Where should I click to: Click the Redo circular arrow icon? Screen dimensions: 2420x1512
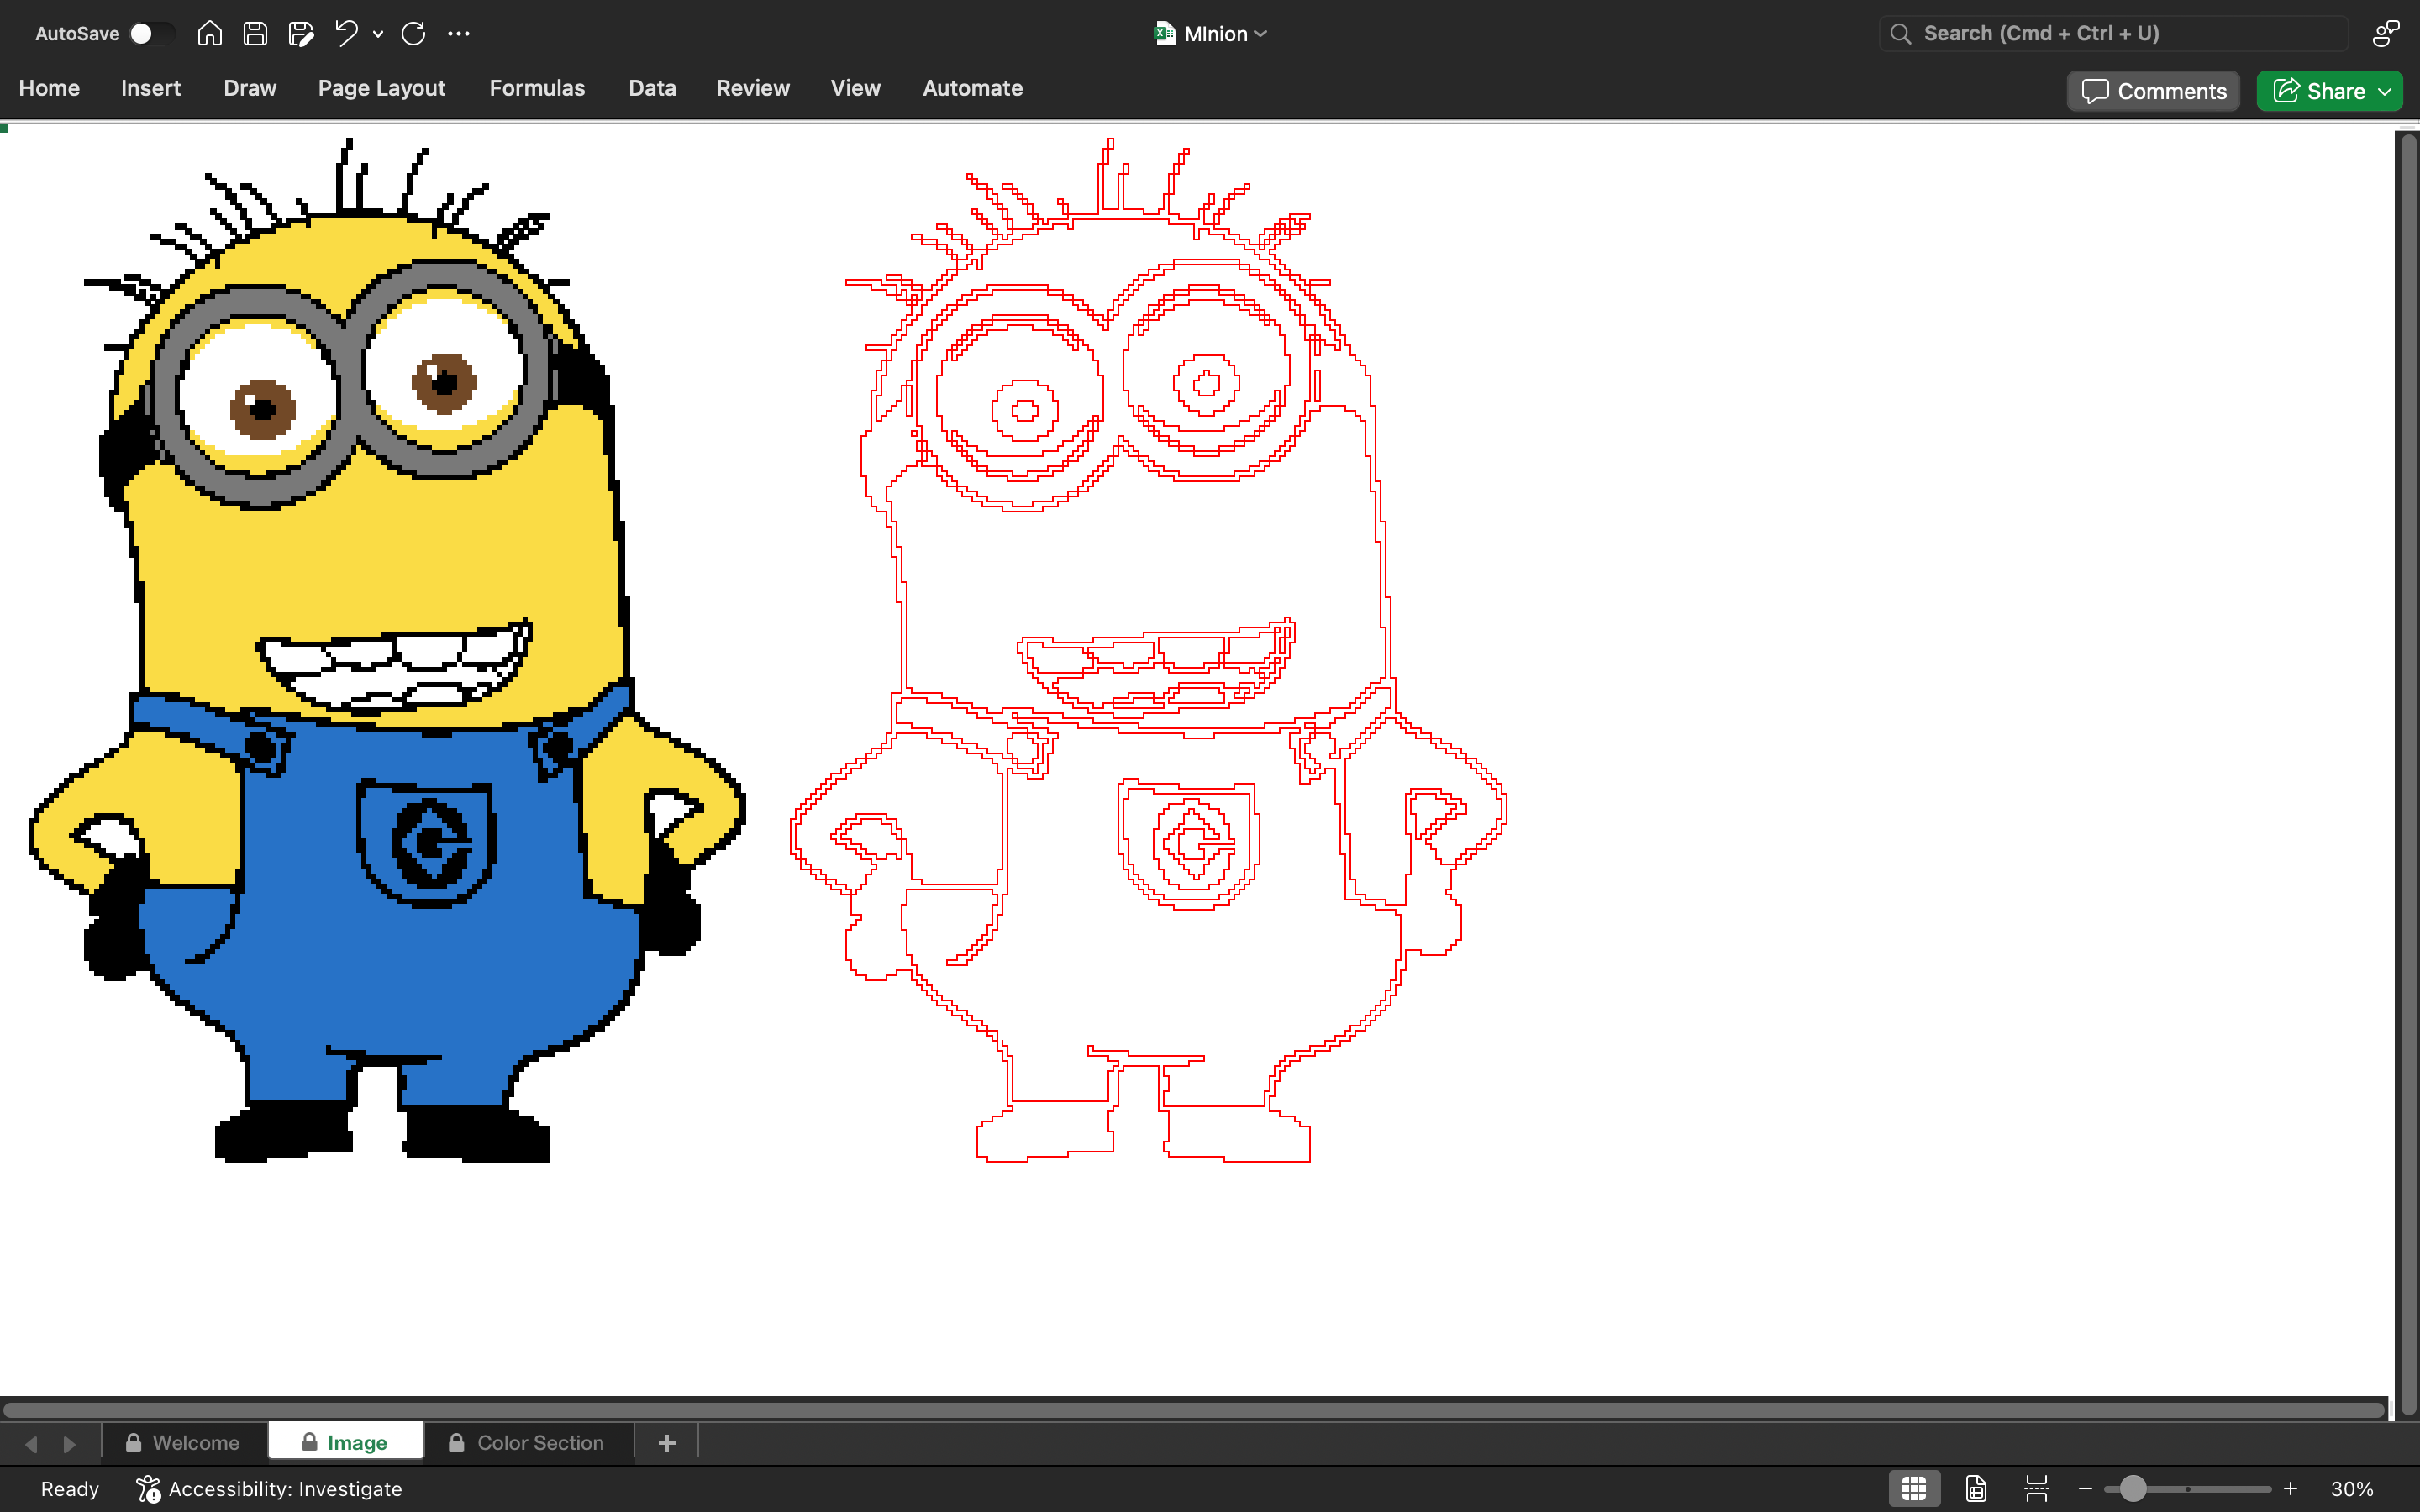tap(413, 34)
